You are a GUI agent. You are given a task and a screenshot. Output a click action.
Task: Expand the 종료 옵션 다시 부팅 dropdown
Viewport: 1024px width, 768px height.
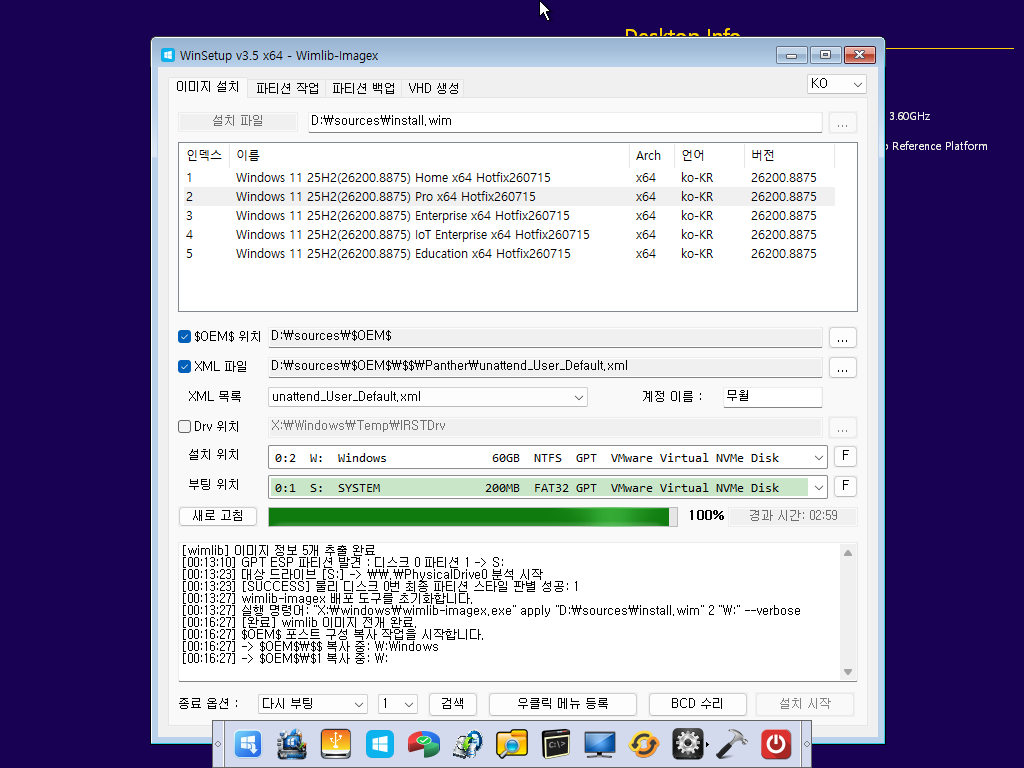point(312,704)
